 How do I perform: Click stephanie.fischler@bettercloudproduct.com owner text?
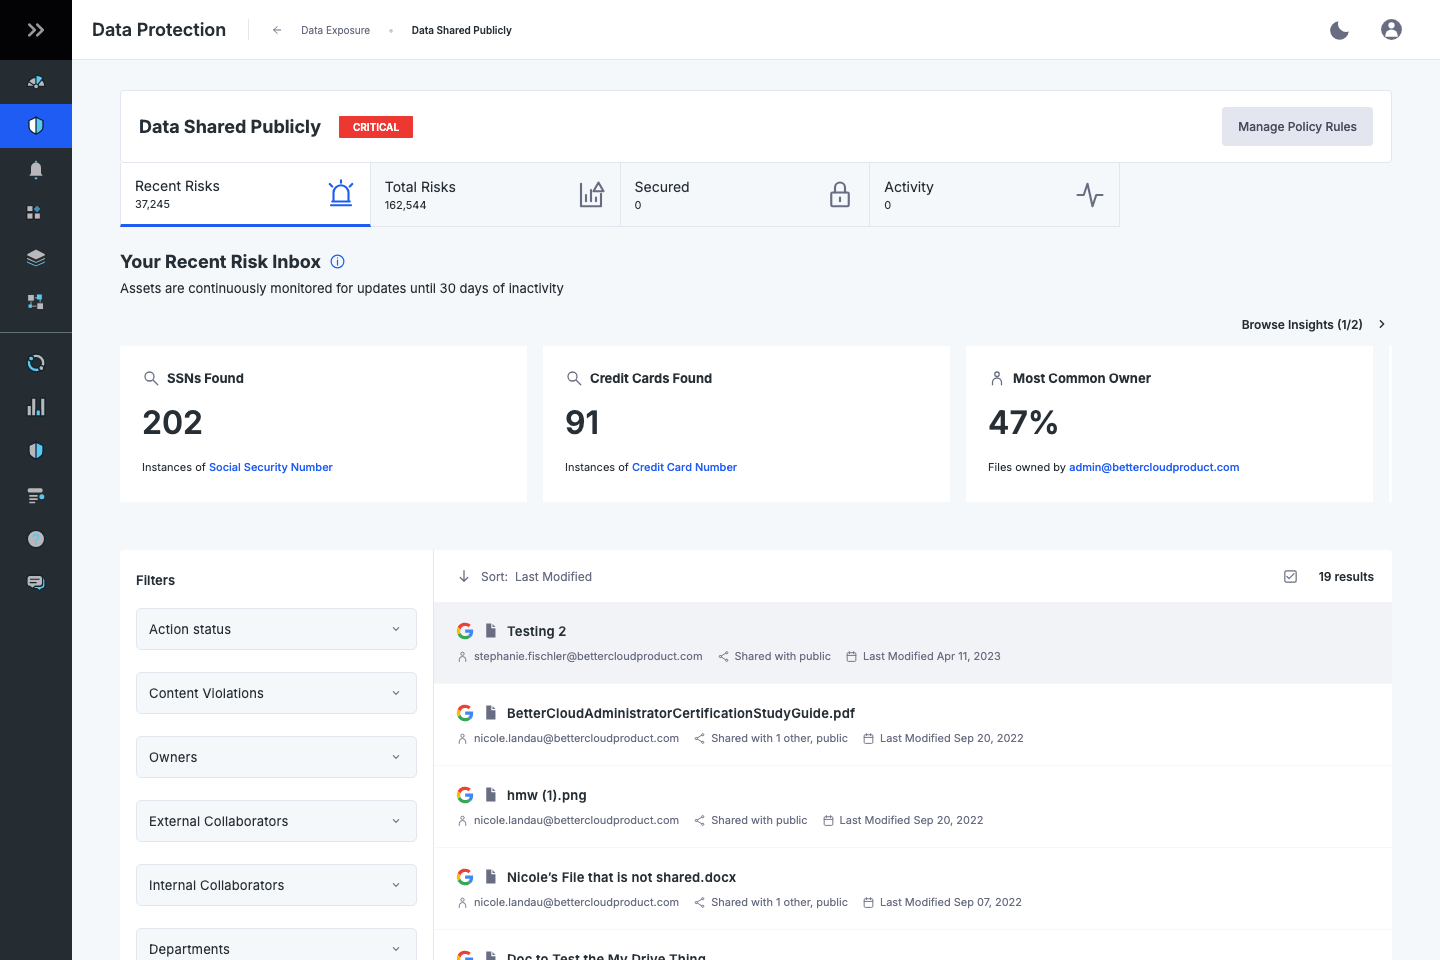tap(588, 657)
